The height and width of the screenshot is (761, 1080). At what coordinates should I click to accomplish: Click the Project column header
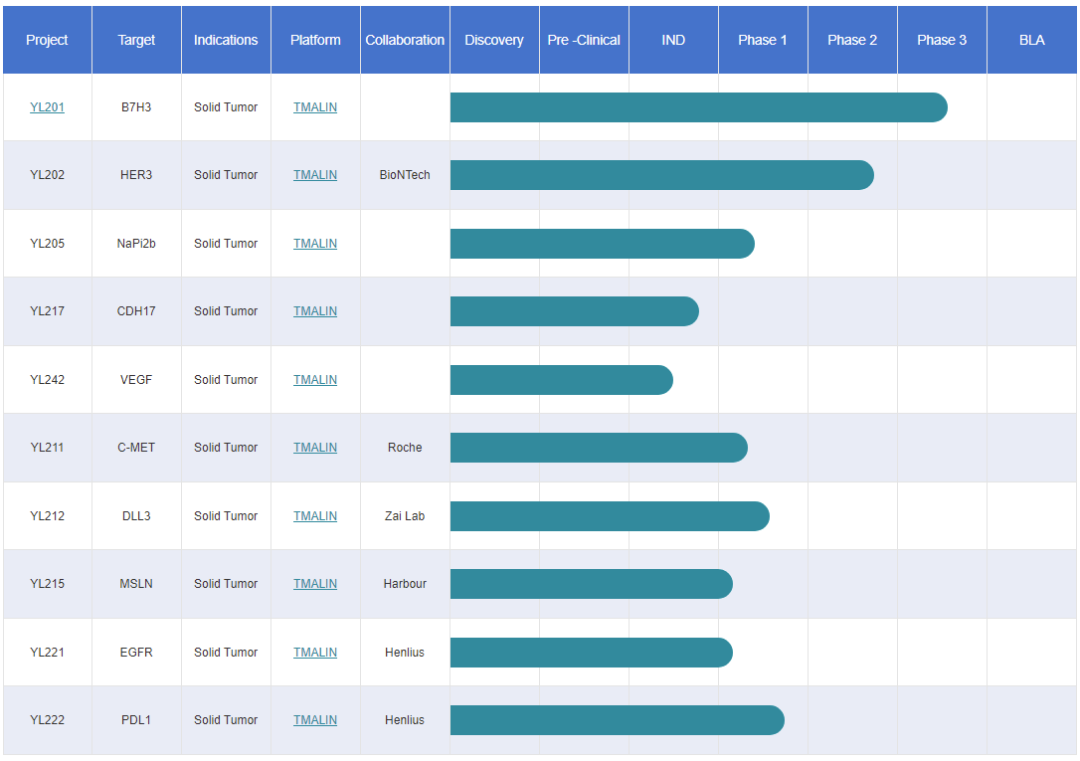47,40
